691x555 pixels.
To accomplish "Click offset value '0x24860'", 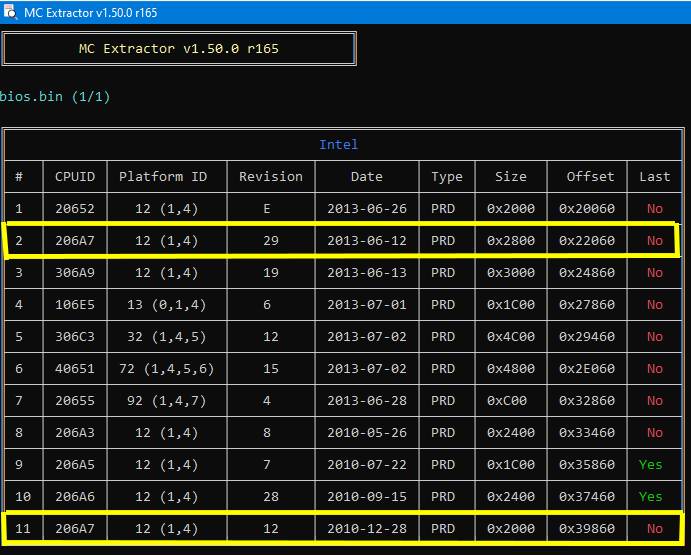I will (x=587, y=273).
